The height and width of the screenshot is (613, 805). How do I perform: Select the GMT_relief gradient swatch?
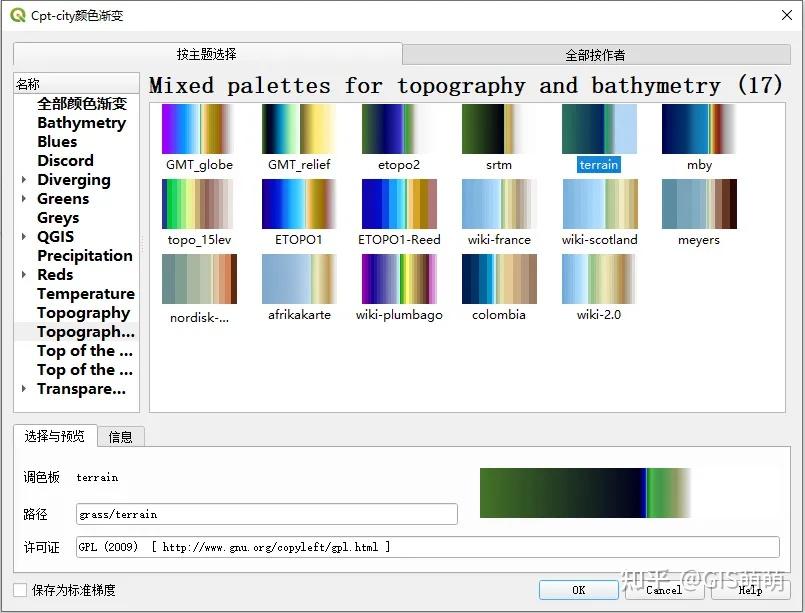click(298, 129)
